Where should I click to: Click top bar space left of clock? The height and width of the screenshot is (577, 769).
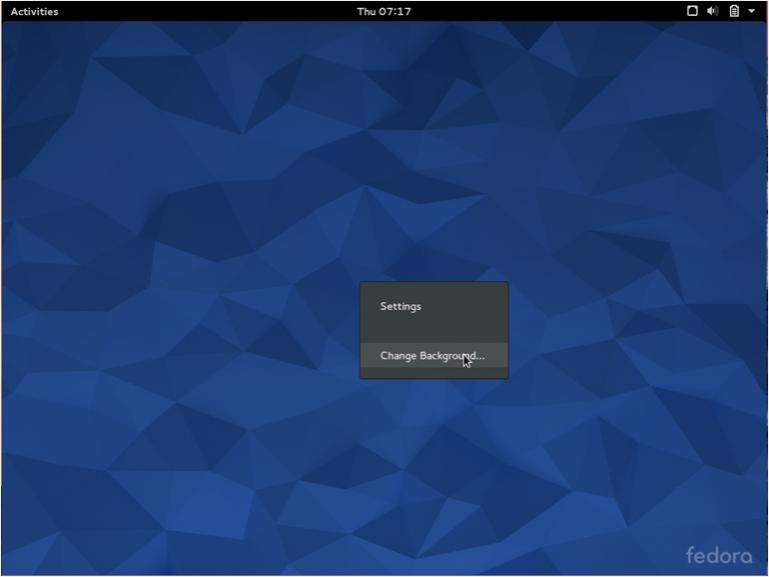pyautogui.click(x=200, y=12)
